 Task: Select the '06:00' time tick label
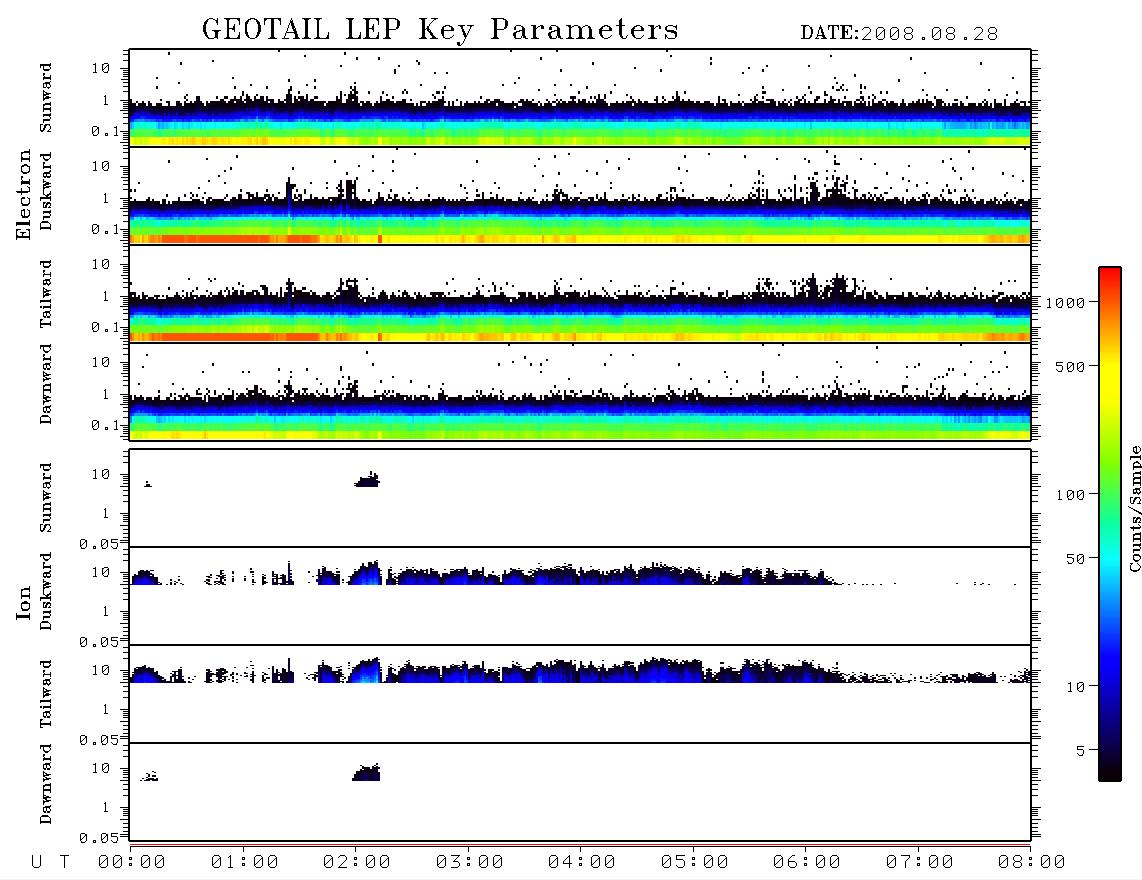coord(807,863)
